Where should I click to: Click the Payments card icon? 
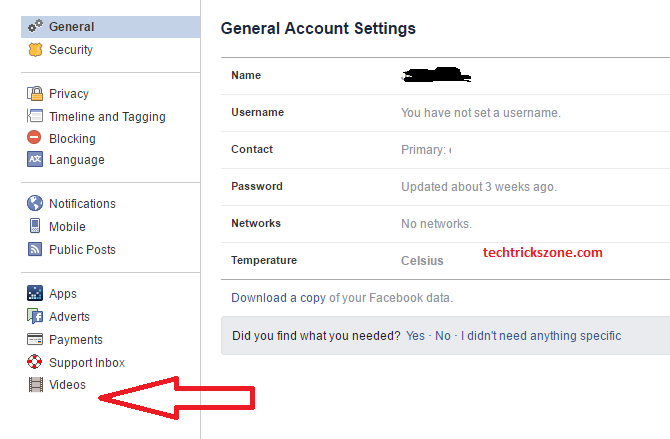[35, 340]
